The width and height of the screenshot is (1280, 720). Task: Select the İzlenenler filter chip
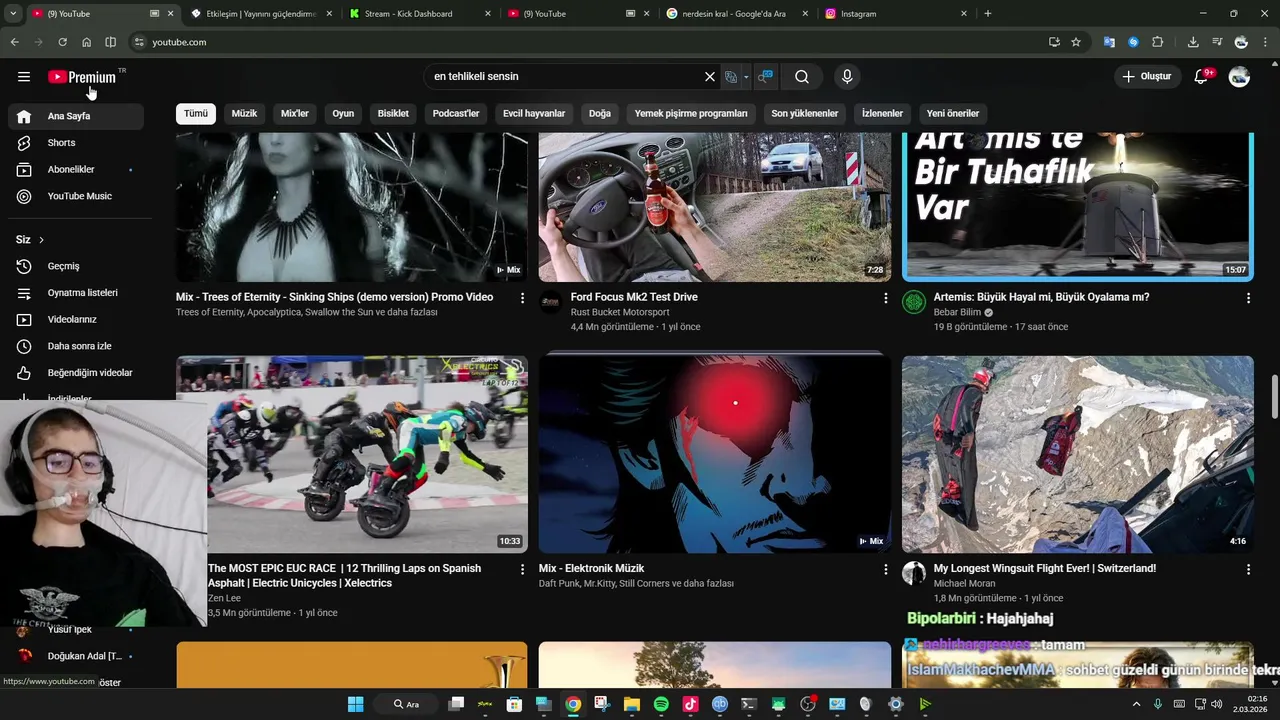point(882,113)
